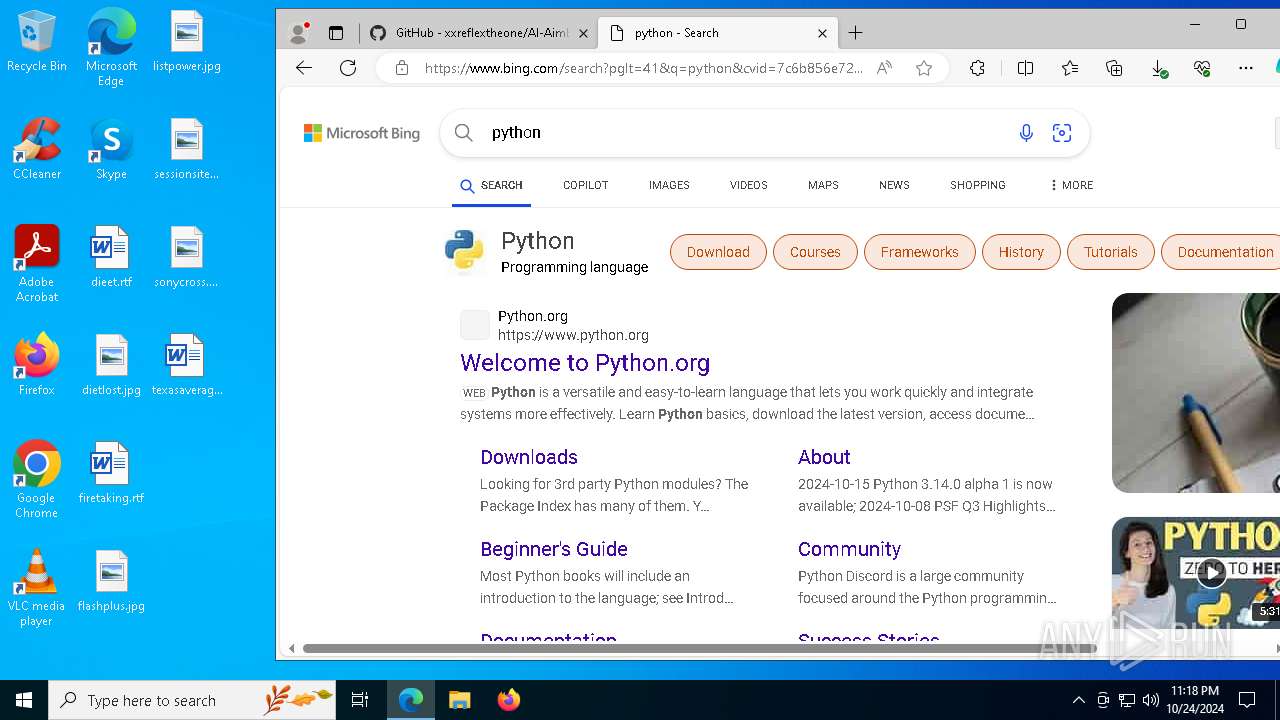Click voice search microphone in Bing
The image size is (1280, 720).
(x=1026, y=133)
